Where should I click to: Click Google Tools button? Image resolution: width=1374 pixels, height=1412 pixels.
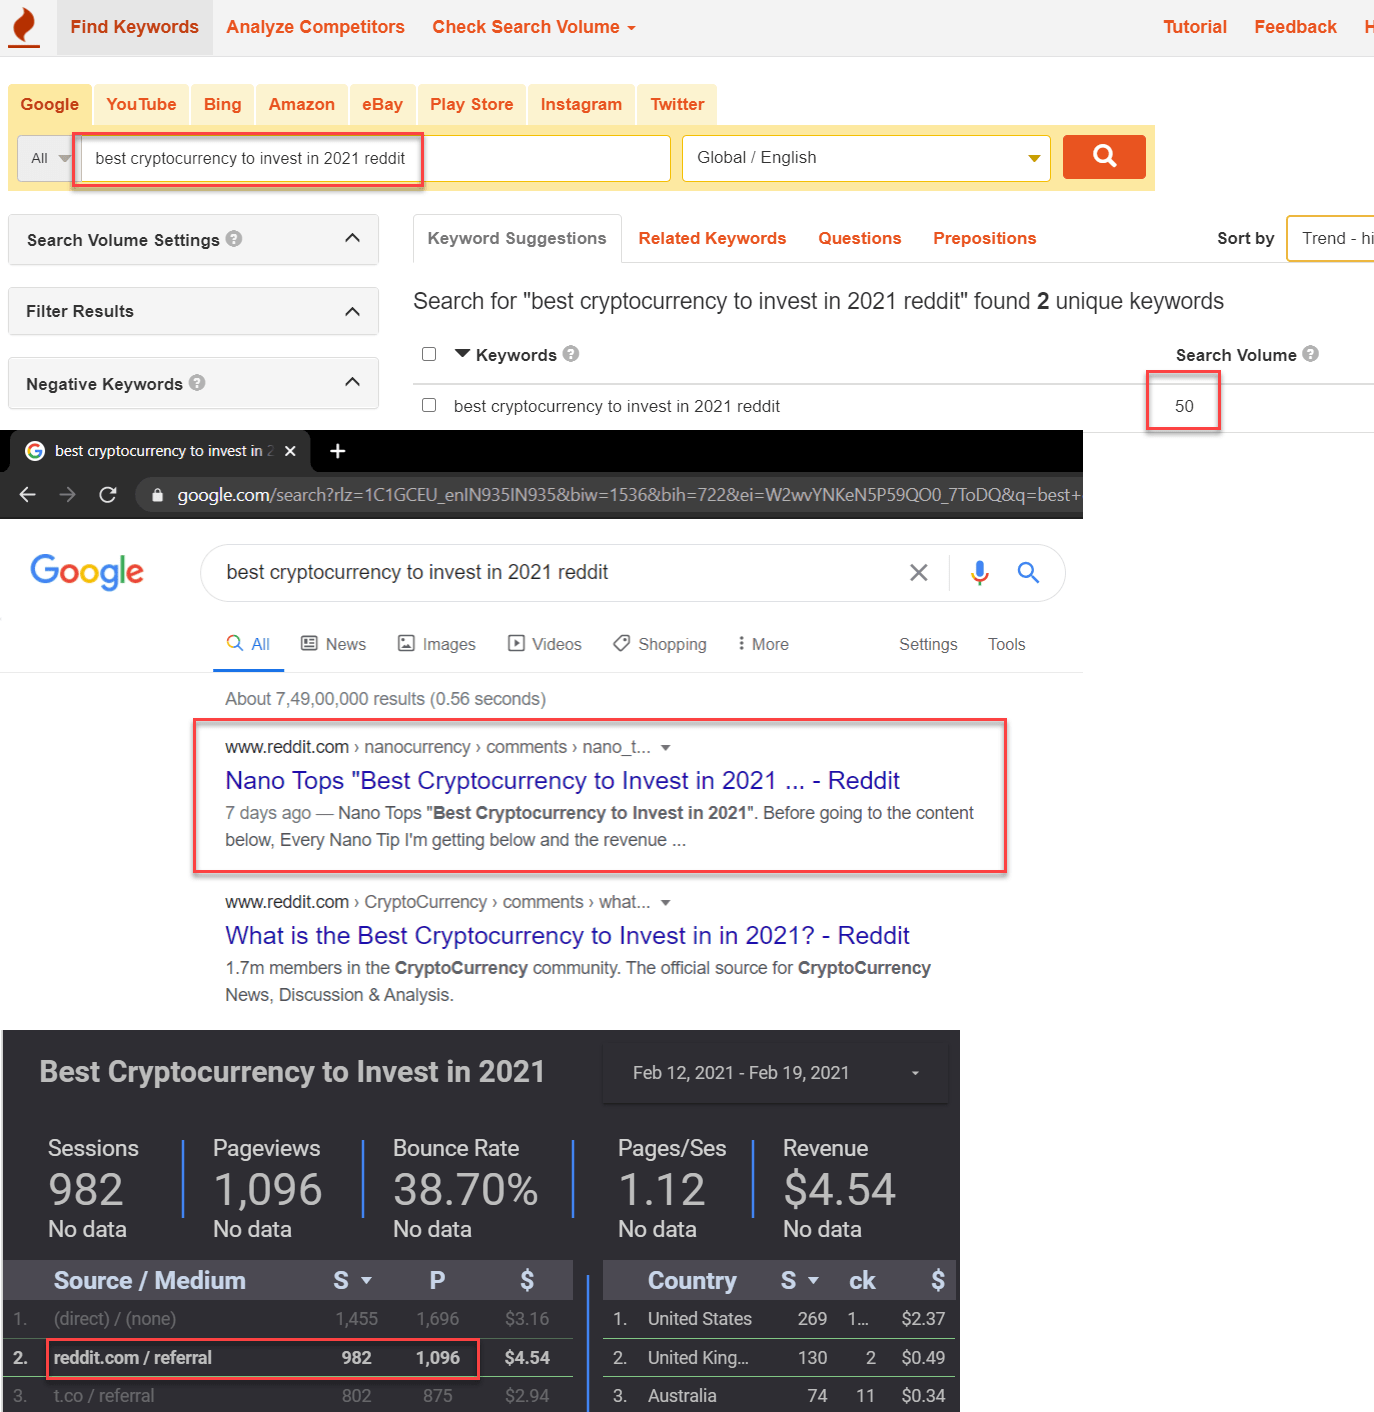click(x=1006, y=644)
